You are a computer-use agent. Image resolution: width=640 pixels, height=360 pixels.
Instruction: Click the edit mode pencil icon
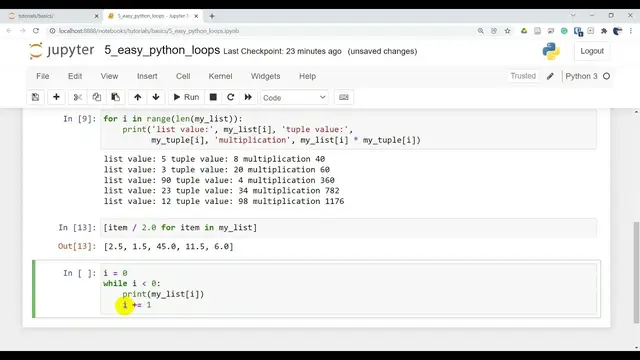(550, 76)
